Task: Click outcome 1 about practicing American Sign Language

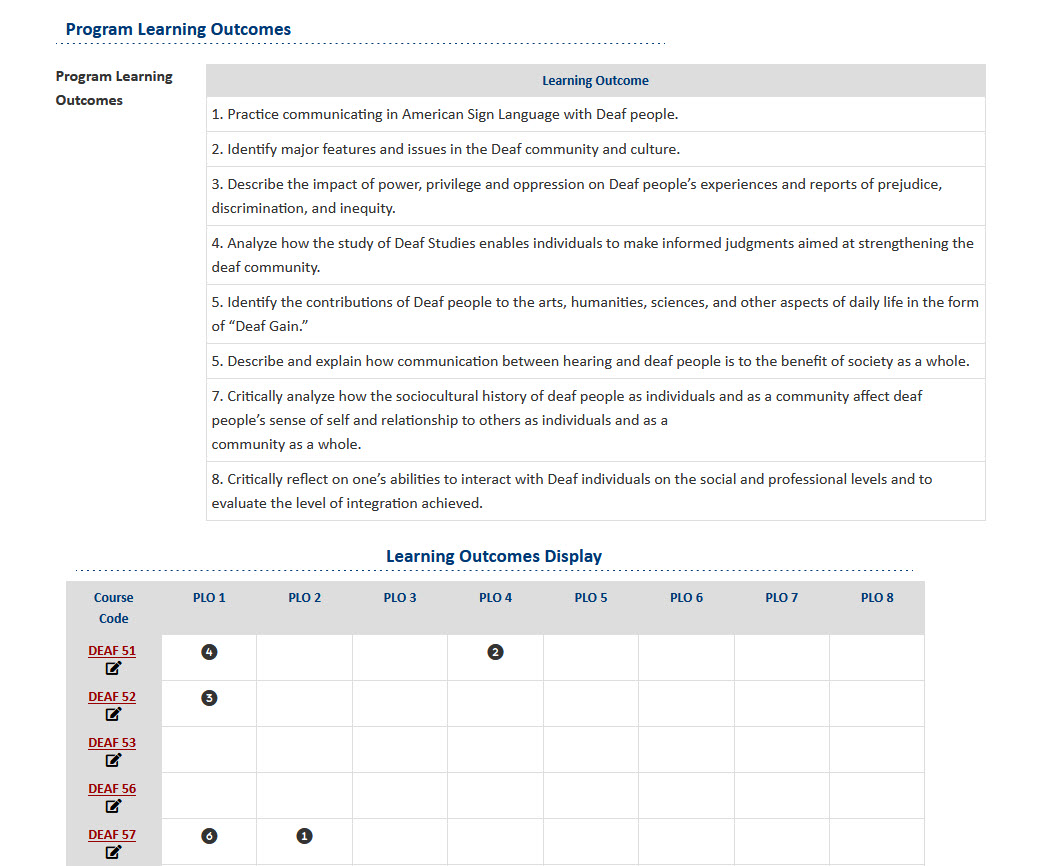Action: [595, 114]
